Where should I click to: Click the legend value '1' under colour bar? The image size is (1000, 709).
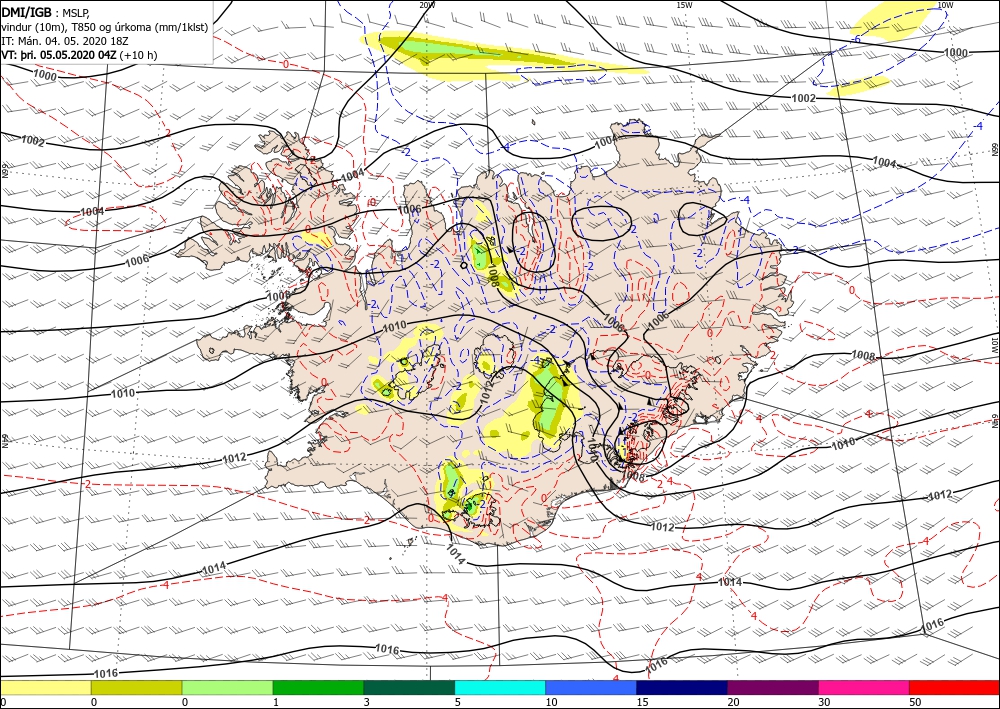(x=276, y=702)
